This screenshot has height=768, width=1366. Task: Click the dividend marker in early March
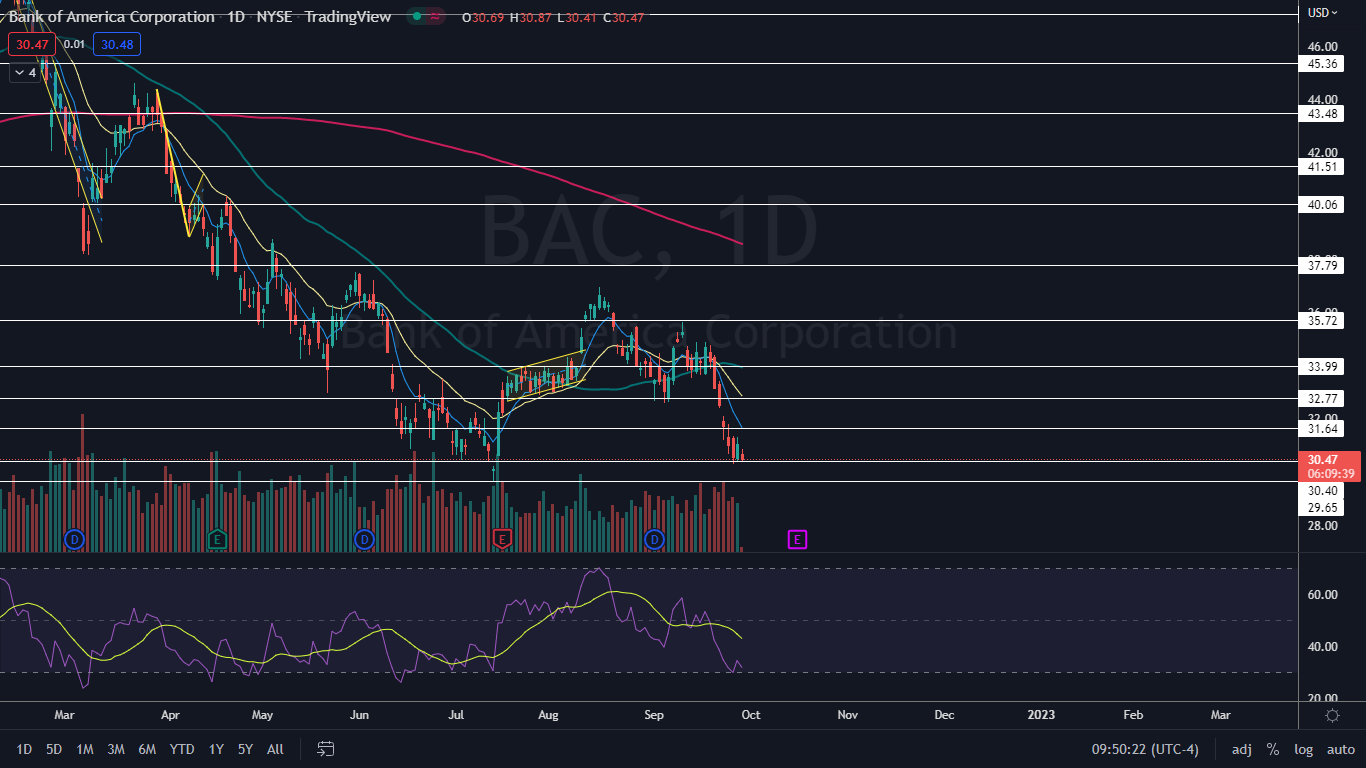point(73,540)
